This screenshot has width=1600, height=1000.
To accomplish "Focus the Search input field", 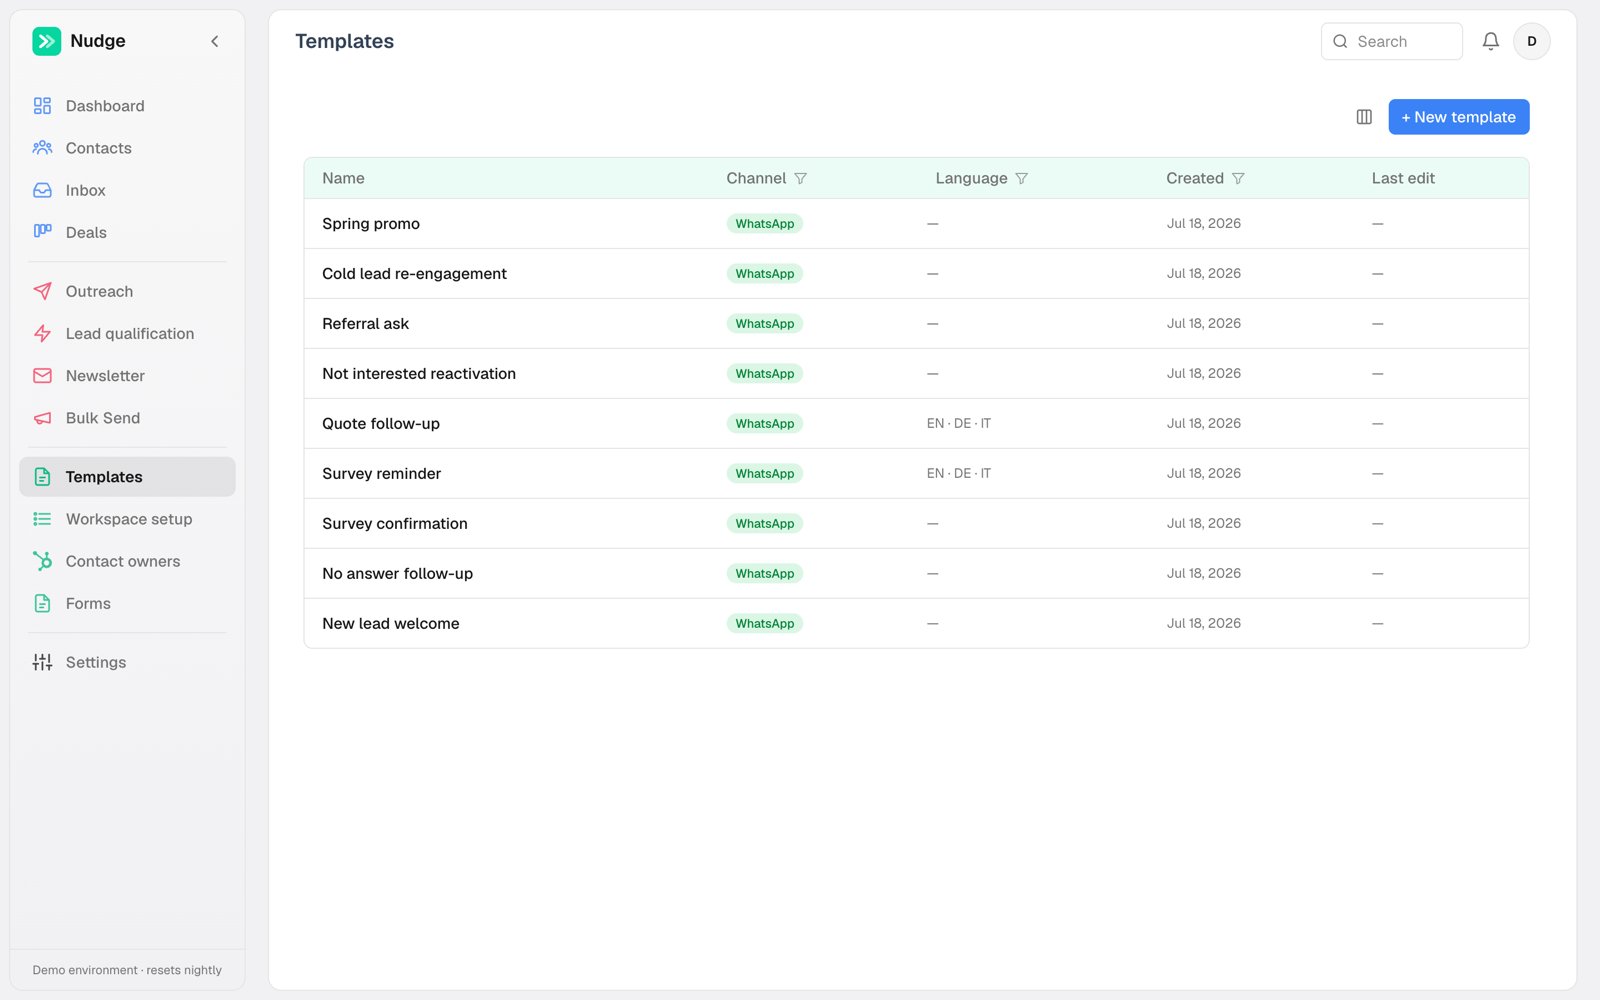I will (1391, 41).
